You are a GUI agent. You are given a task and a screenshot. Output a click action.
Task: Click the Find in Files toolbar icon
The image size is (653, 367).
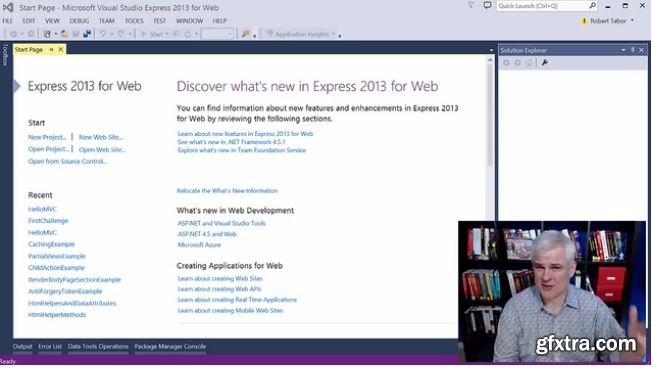[246, 34]
